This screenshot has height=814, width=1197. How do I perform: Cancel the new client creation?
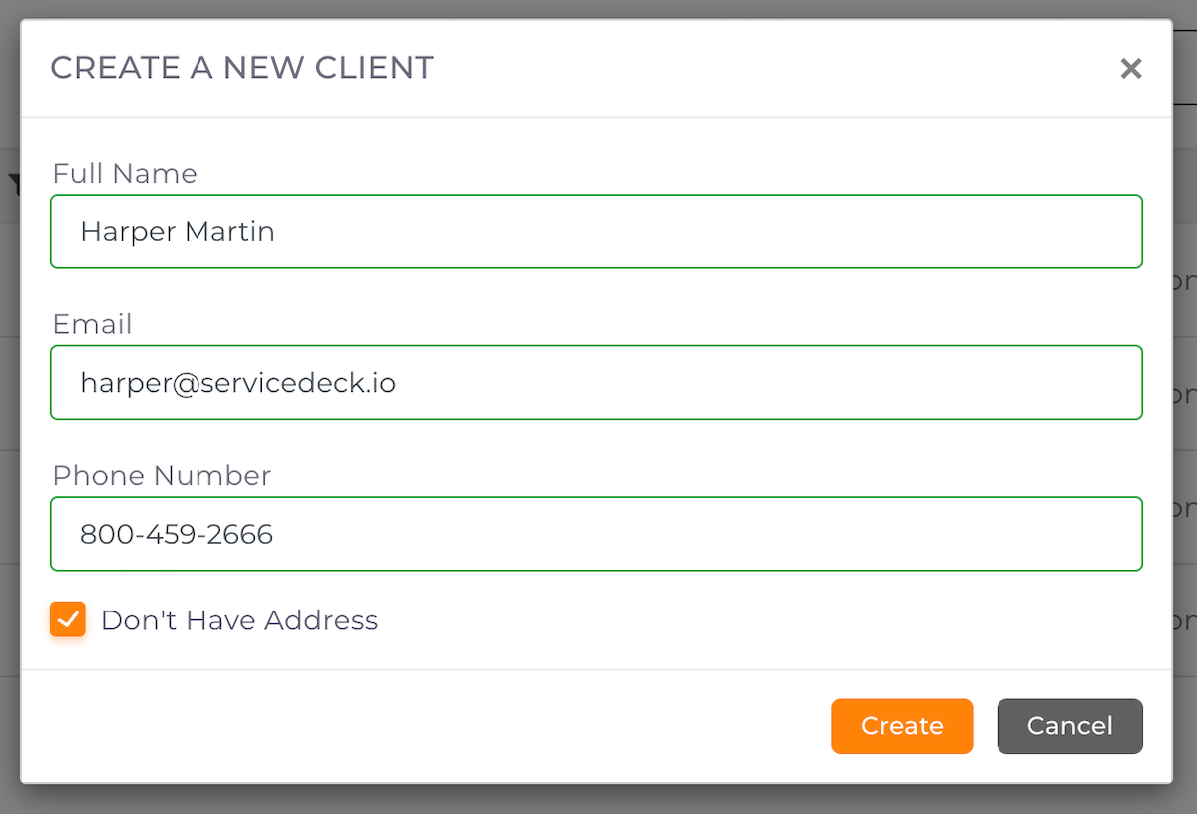pos(1069,726)
